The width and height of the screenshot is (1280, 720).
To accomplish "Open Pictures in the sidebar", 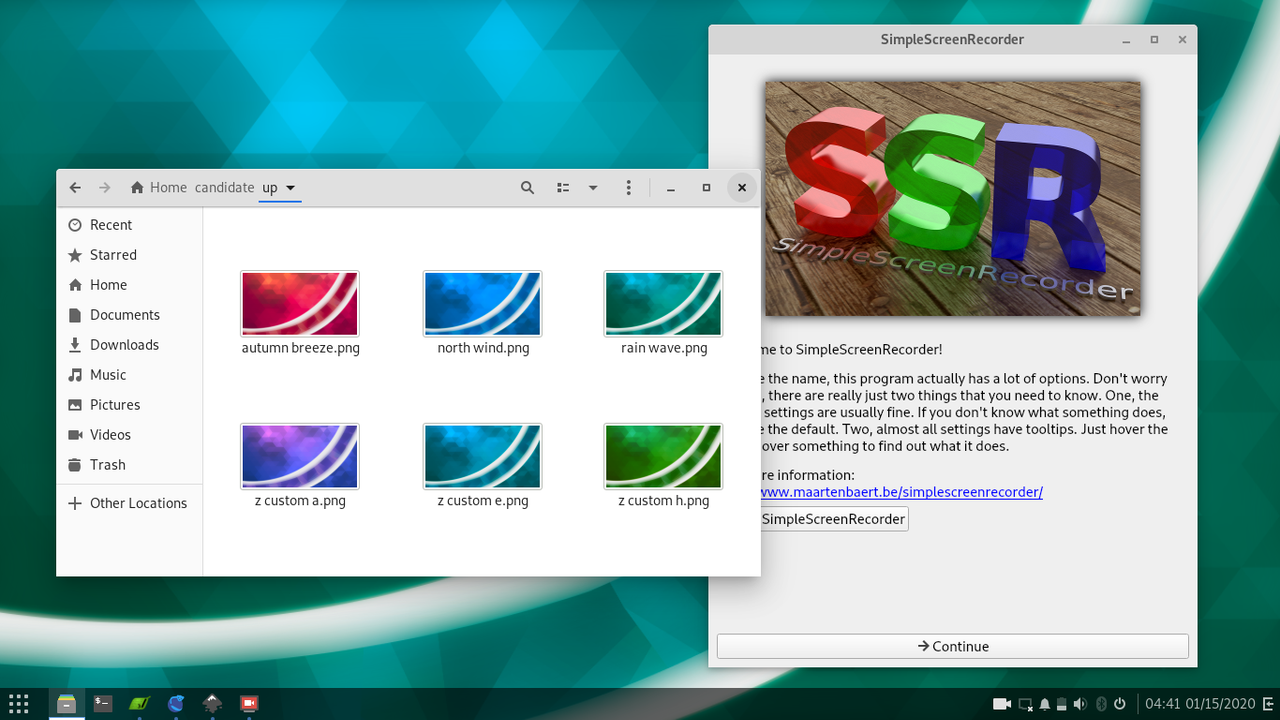I will [x=129, y=405].
